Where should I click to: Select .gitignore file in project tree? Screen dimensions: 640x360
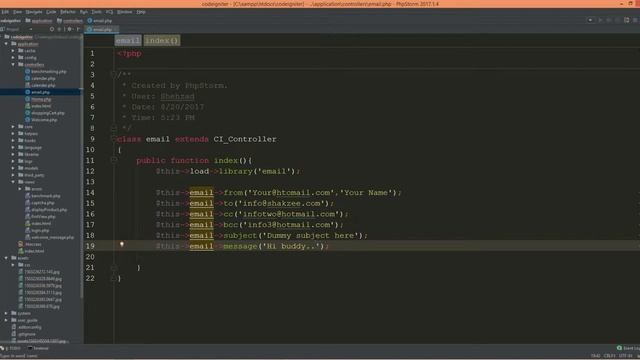(24, 334)
